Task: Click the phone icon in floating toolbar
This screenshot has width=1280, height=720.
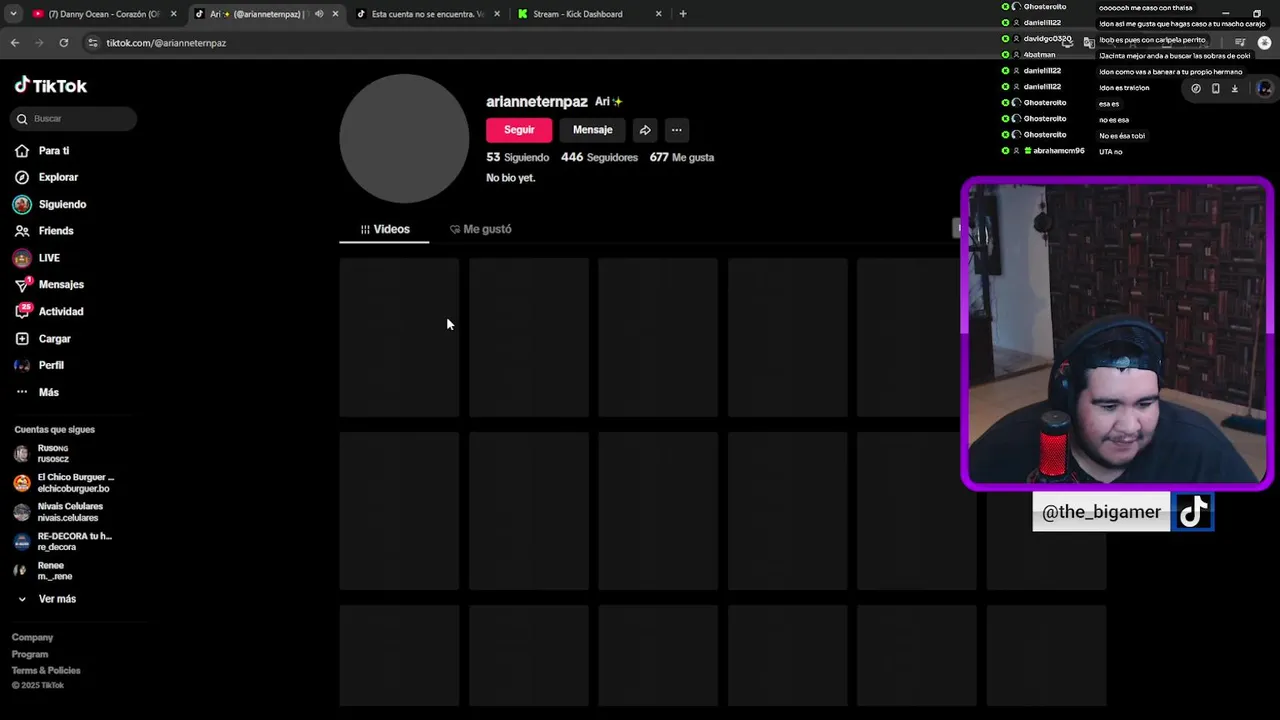Action: point(1215,88)
